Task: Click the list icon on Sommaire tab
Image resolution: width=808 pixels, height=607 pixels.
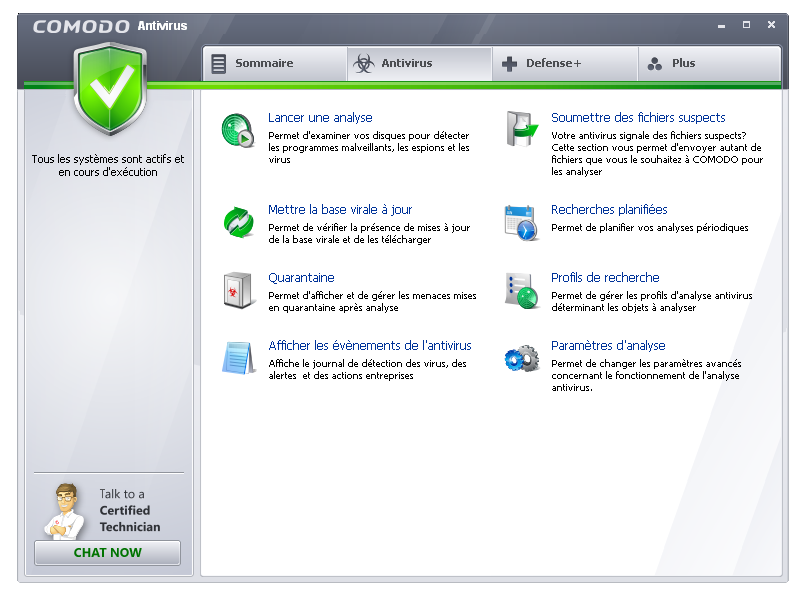Action: click(218, 64)
